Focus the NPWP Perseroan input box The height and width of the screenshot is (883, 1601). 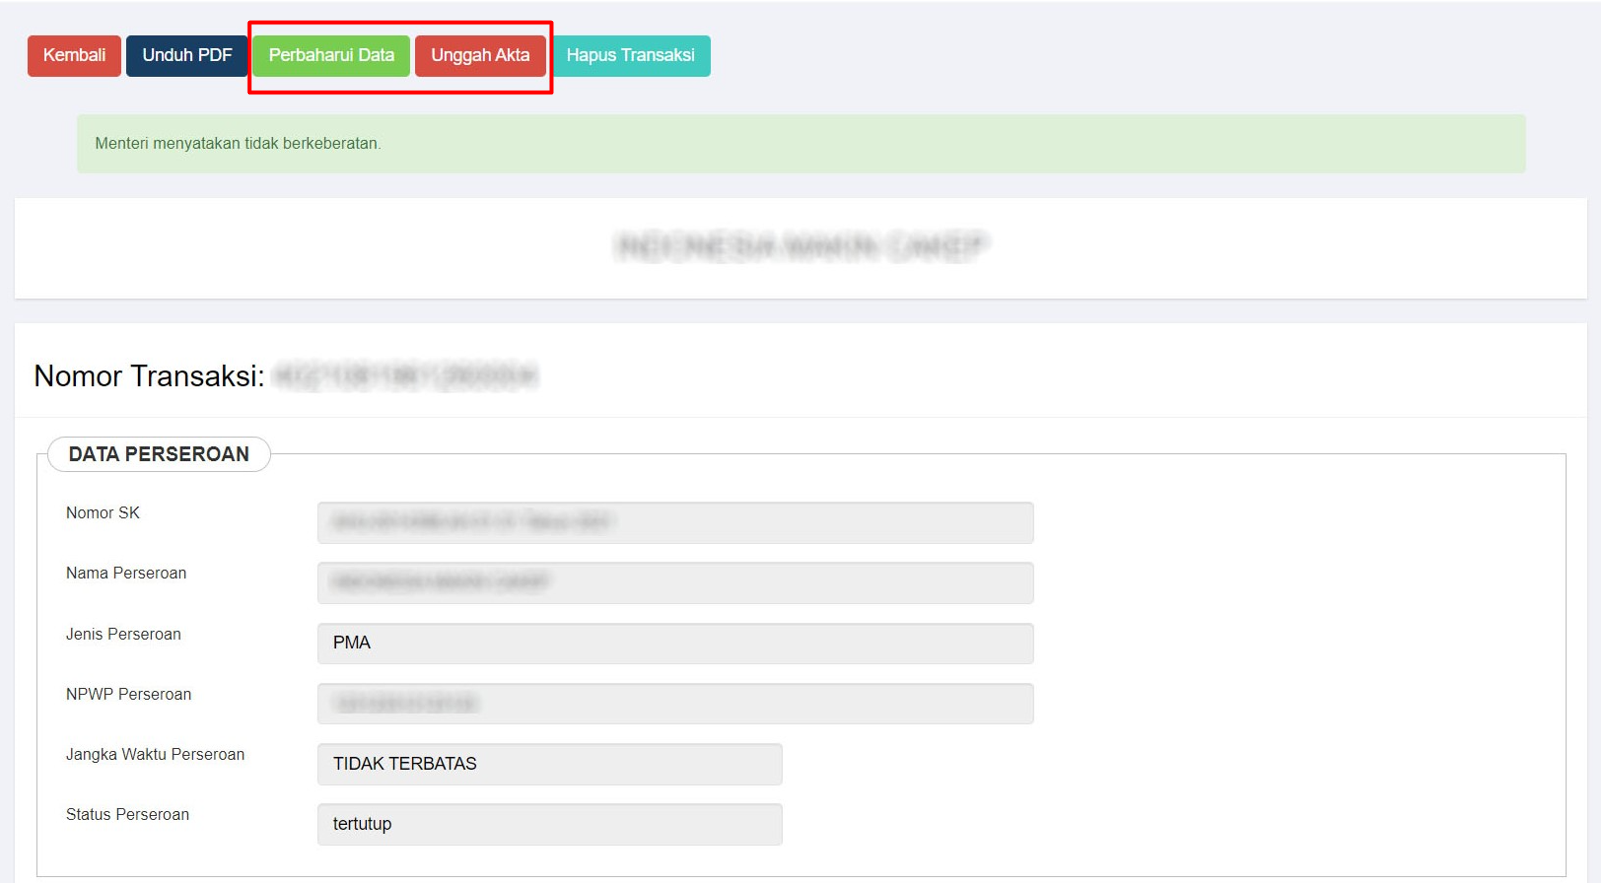(675, 704)
